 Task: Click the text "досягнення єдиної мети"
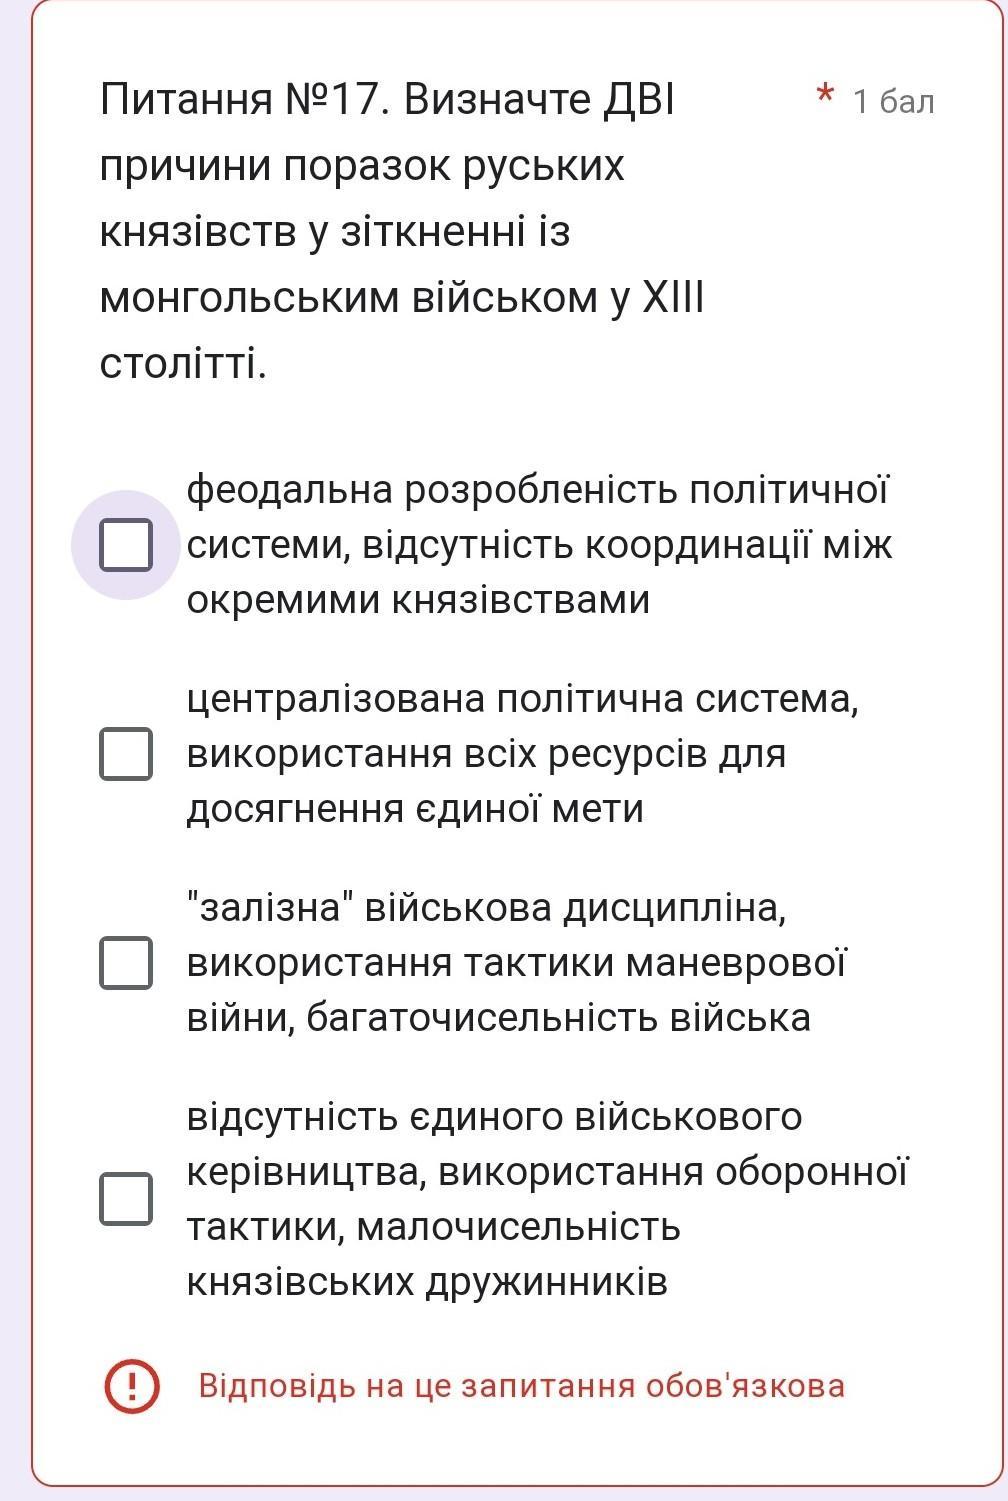point(415,808)
